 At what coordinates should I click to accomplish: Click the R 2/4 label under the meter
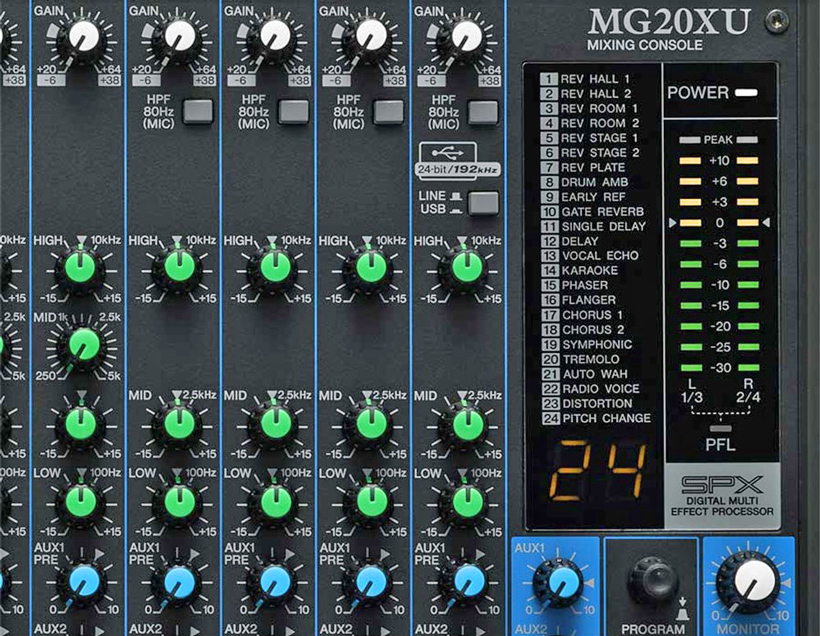pos(748,391)
